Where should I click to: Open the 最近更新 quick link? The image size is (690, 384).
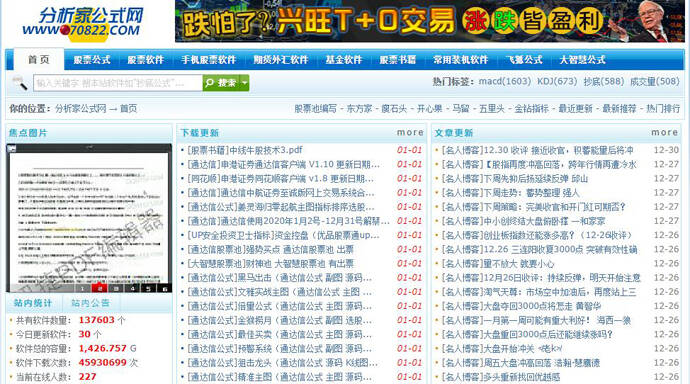tap(575, 109)
